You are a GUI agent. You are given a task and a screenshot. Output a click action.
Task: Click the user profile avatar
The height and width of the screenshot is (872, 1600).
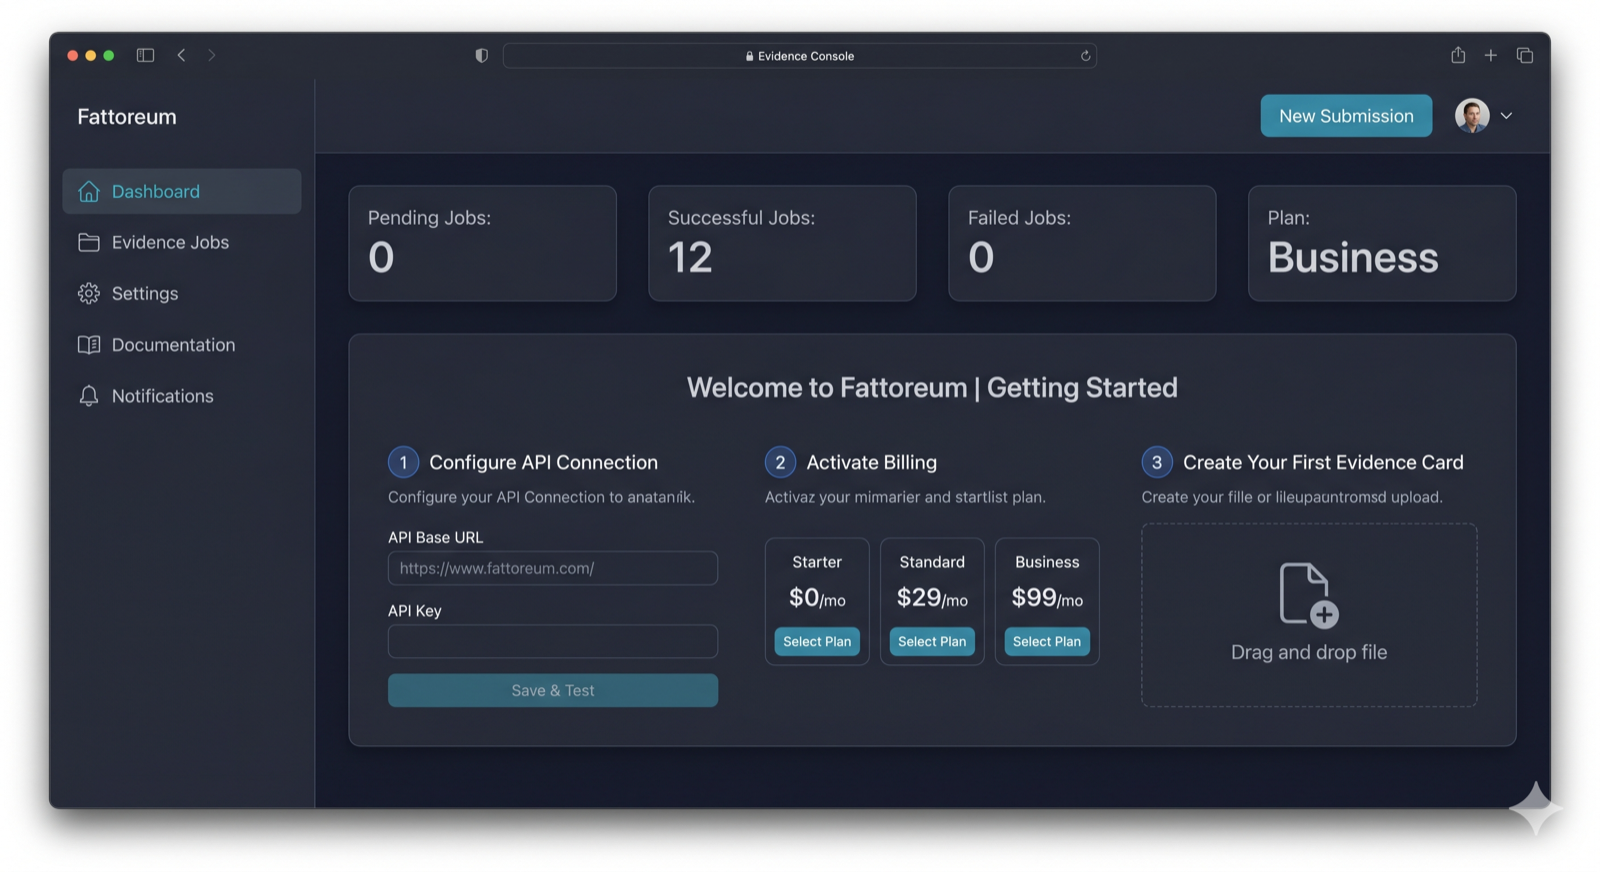click(x=1471, y=116)
